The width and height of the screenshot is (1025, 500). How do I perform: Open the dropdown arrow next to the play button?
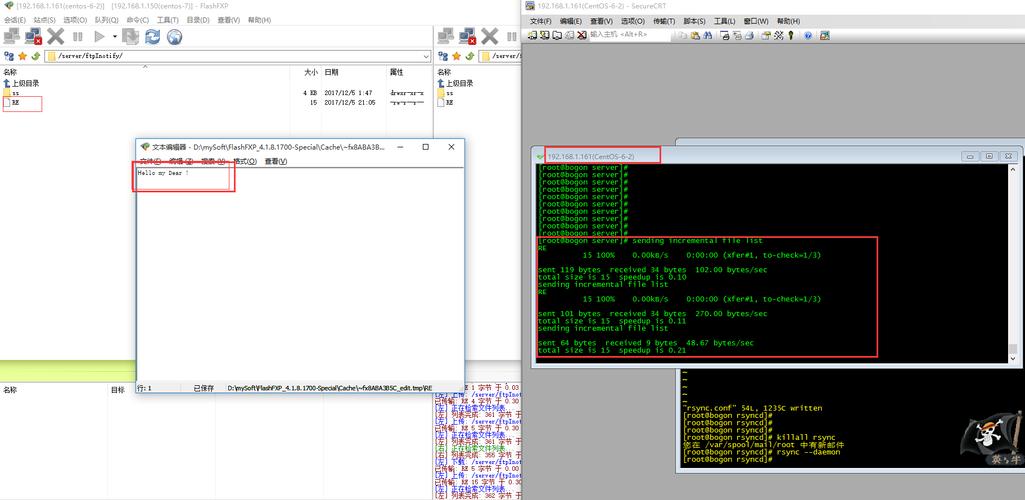114,36
